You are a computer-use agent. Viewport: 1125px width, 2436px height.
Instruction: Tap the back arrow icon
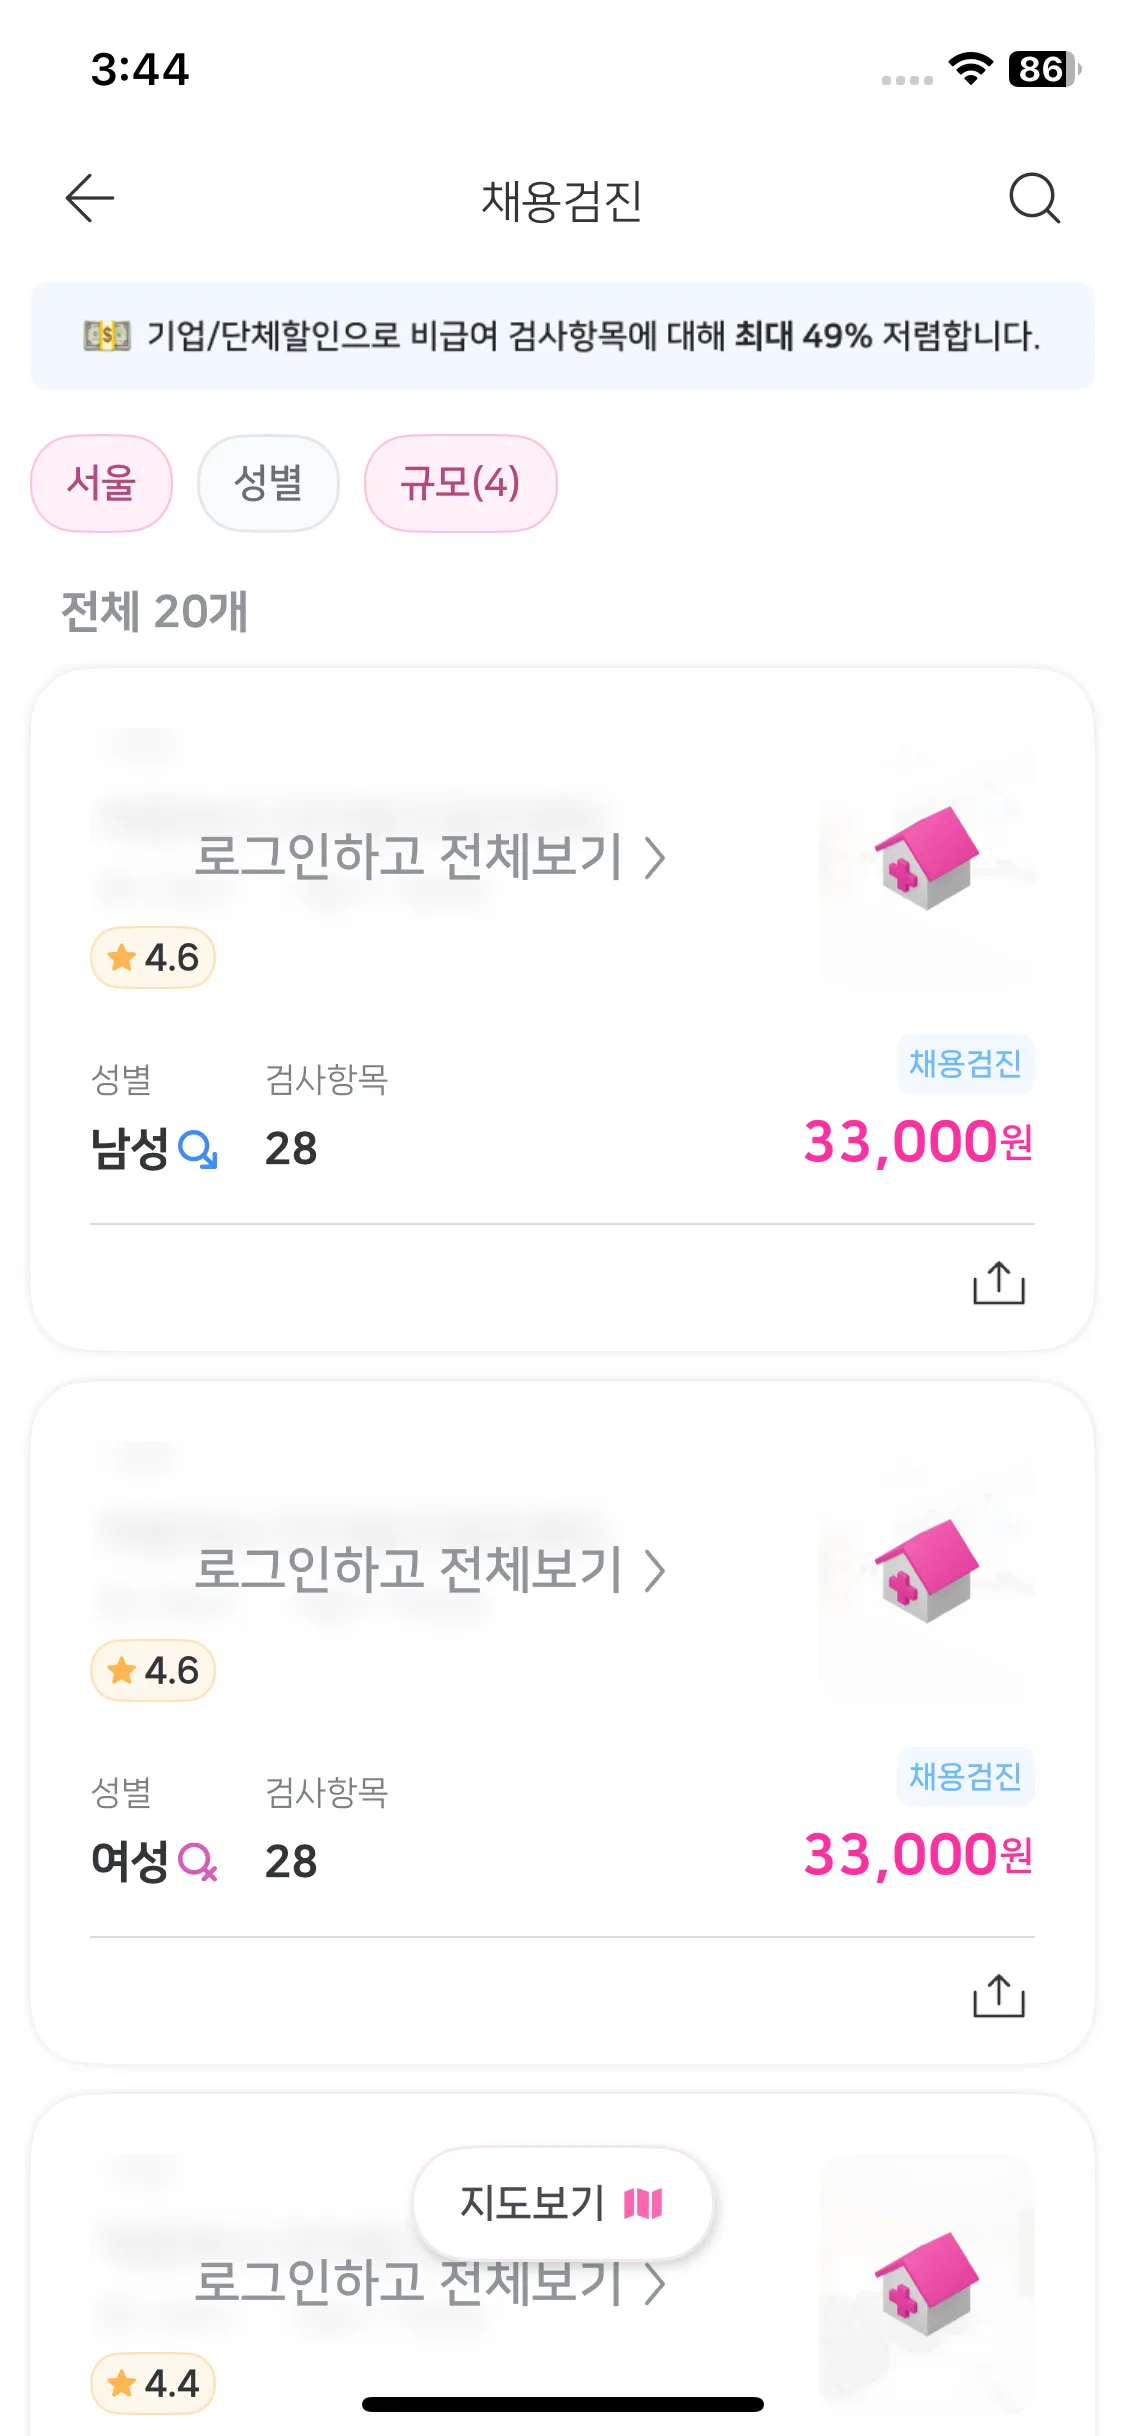pyautogui.click(x=90, y=198)
